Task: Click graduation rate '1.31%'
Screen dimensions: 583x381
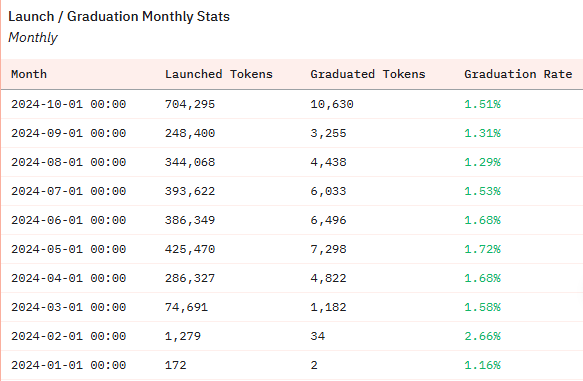Action: [x=483, y=133]
